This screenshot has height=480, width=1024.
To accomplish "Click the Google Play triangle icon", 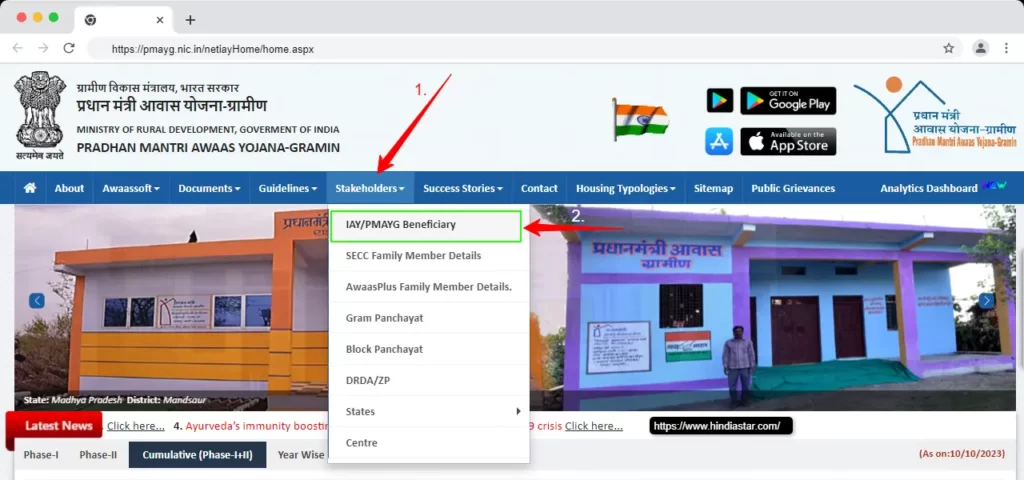I will coord(720,101).
